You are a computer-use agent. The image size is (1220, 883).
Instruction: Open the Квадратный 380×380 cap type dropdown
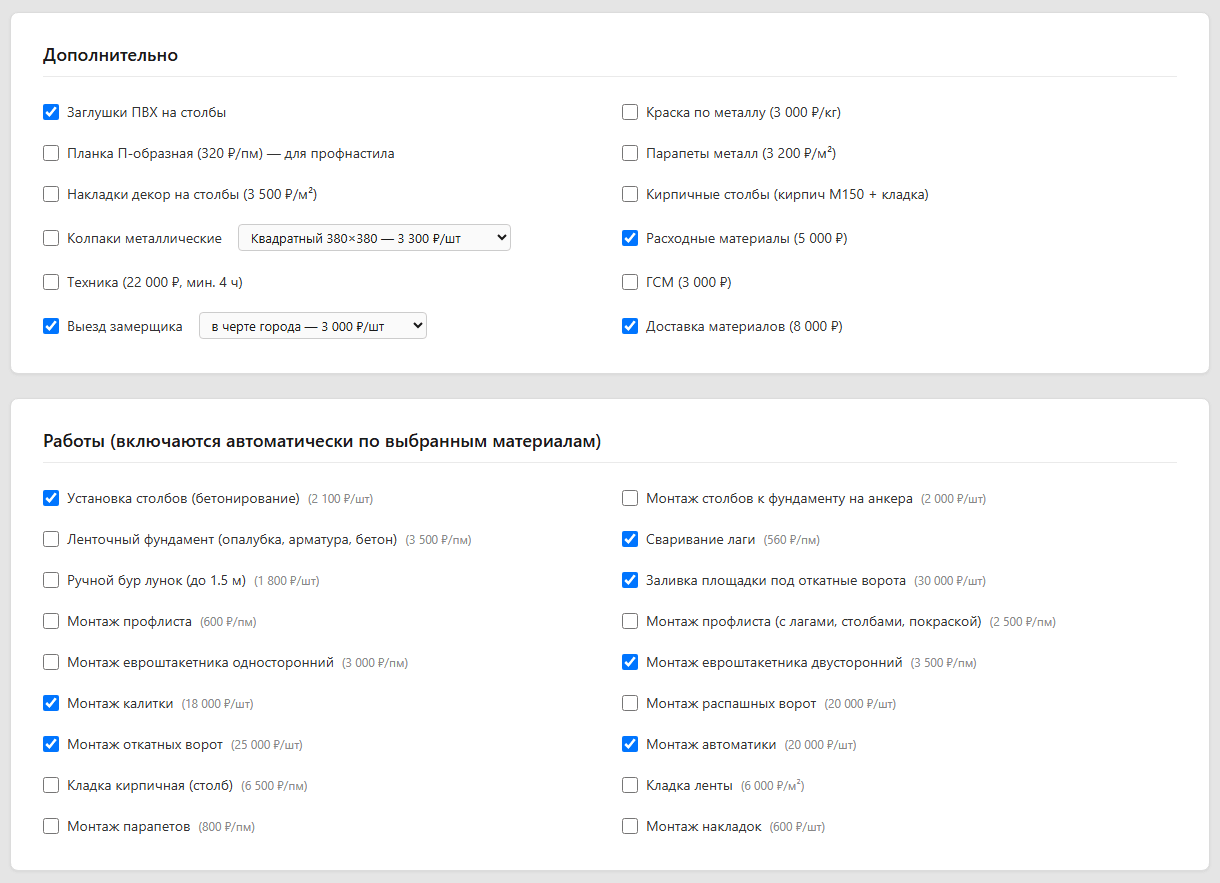pyautogui.click(x=374, y=238)
